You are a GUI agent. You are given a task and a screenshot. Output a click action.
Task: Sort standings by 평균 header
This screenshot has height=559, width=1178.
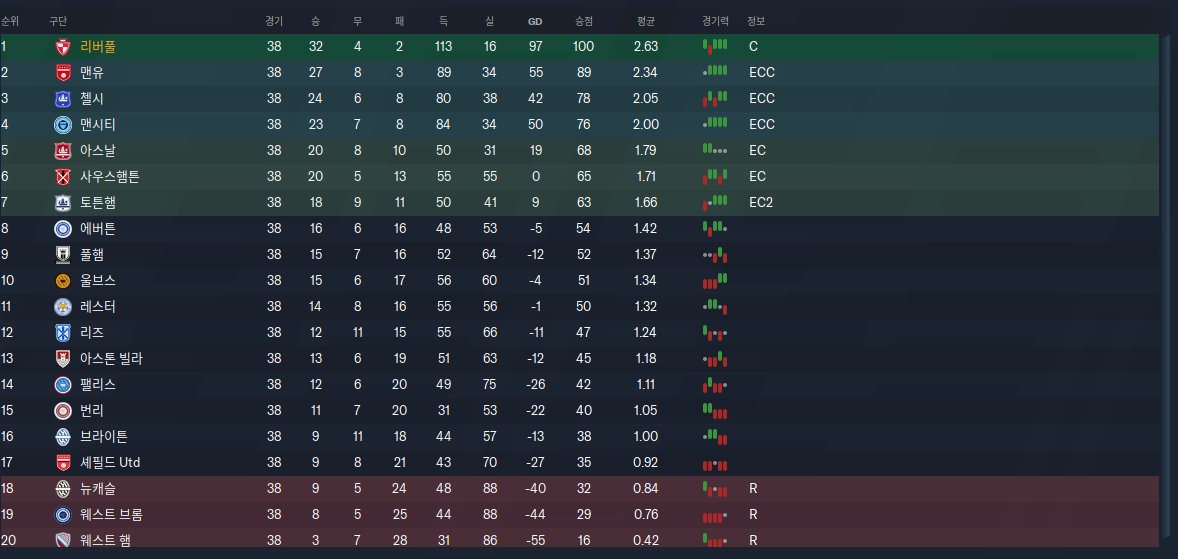click(x=645, y=21)
